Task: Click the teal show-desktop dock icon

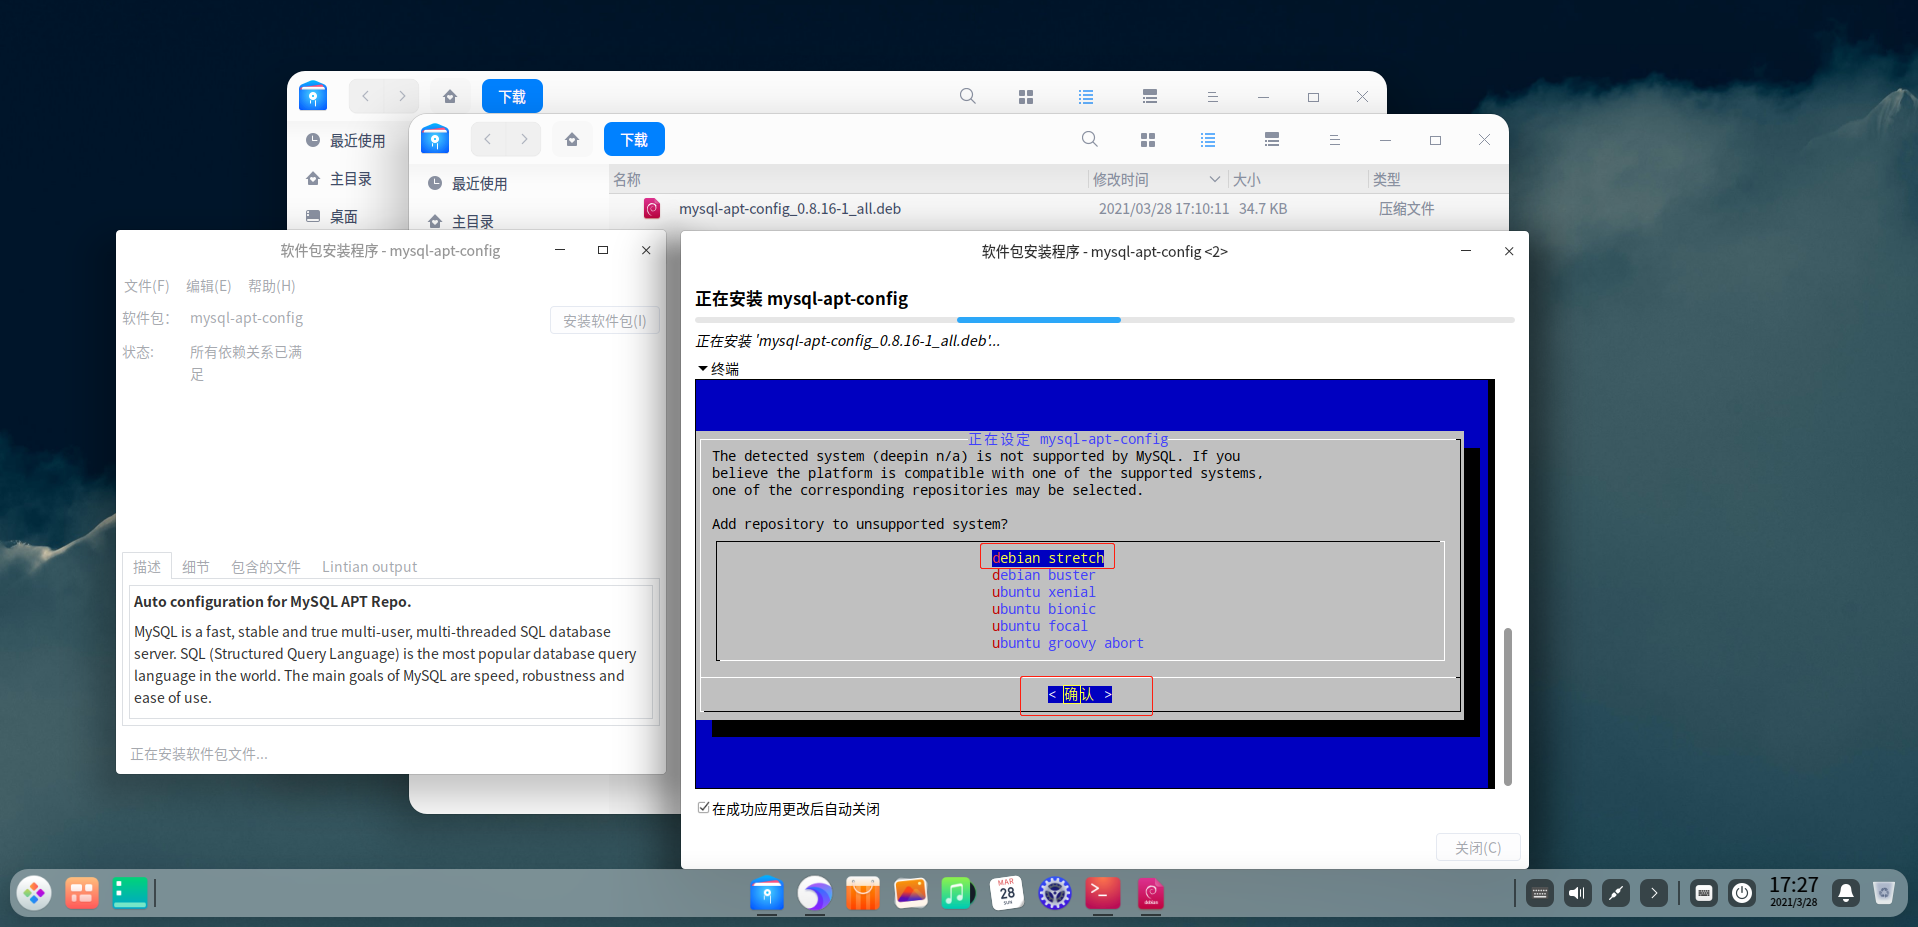Action: 130,893
